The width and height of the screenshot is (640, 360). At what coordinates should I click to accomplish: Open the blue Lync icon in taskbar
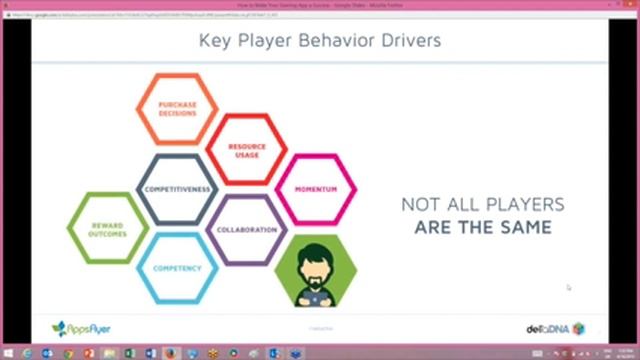pyautogui.click(x=274, y=353)
